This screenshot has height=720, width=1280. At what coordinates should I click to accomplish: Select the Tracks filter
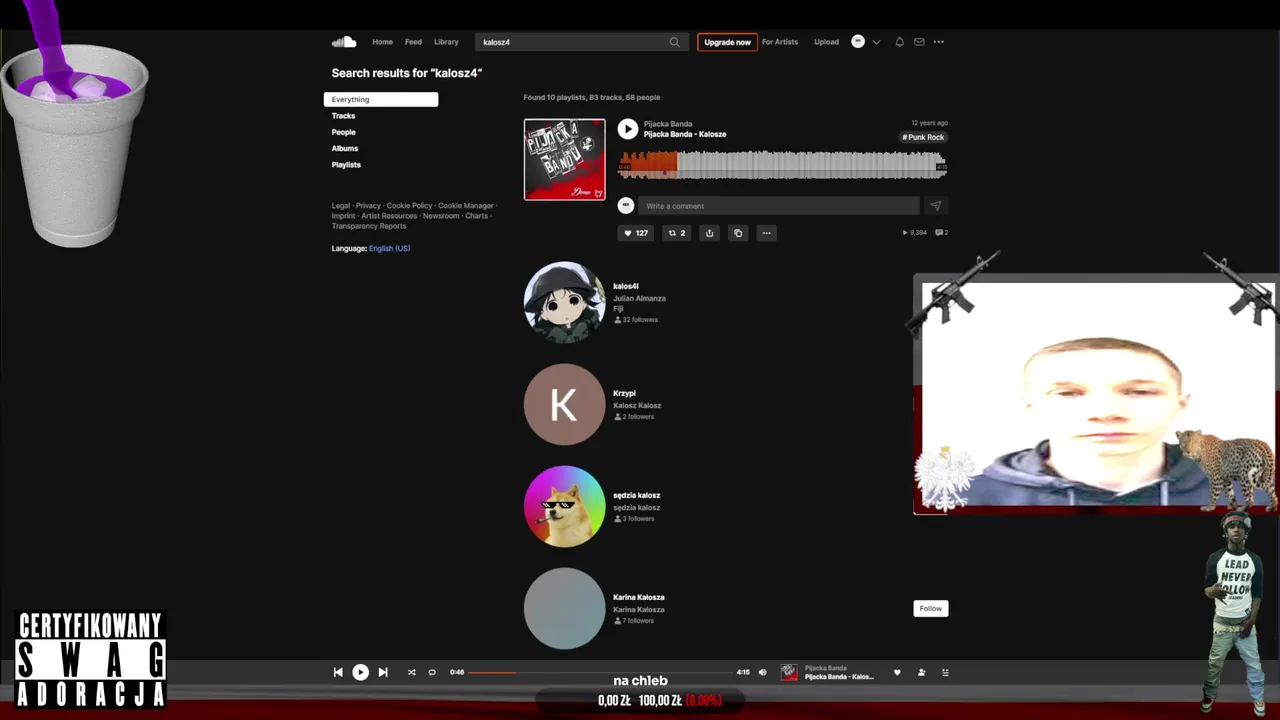(x=344, y=116)
